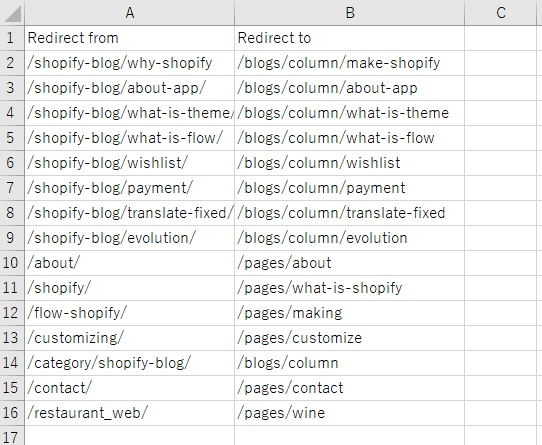Select the /pages/wine cell
The image size is (542, 445).
pos(349,413)
